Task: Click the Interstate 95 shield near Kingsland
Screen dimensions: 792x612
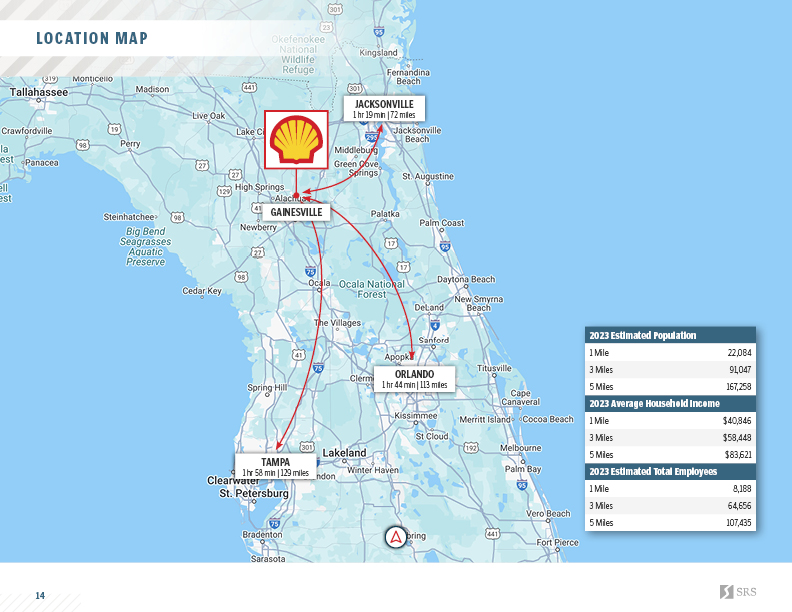Action: [379, 32]
